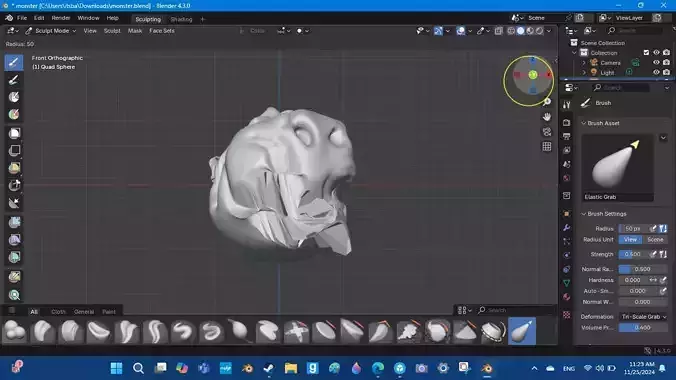
Task: Switch to the Paint brush category tab
Action: (x=109, y=311)
